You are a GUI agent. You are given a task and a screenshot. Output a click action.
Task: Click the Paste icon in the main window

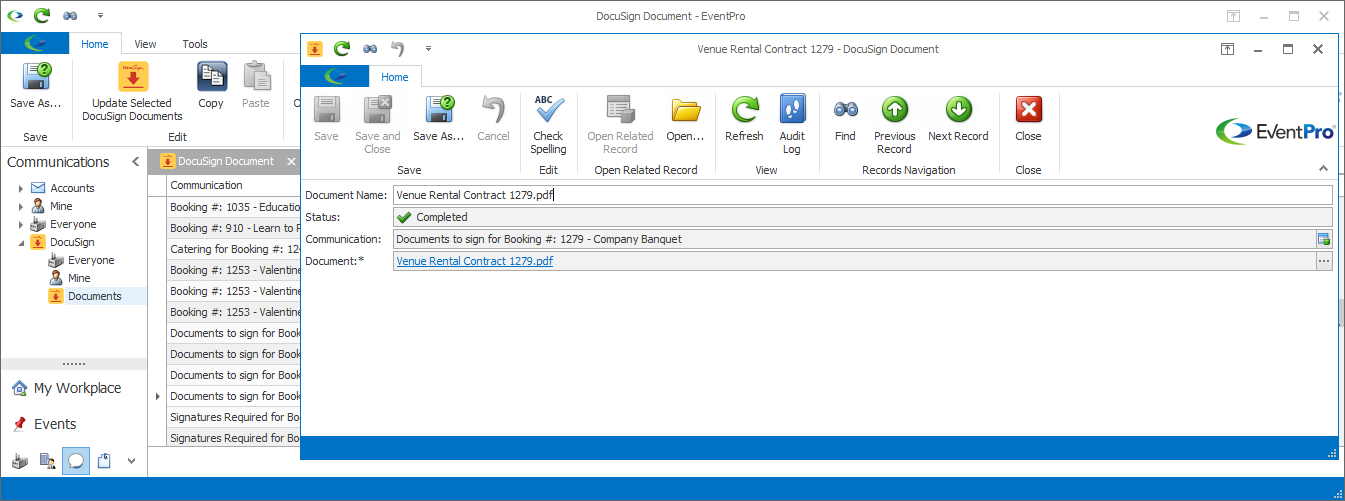(x=256, y=77)
